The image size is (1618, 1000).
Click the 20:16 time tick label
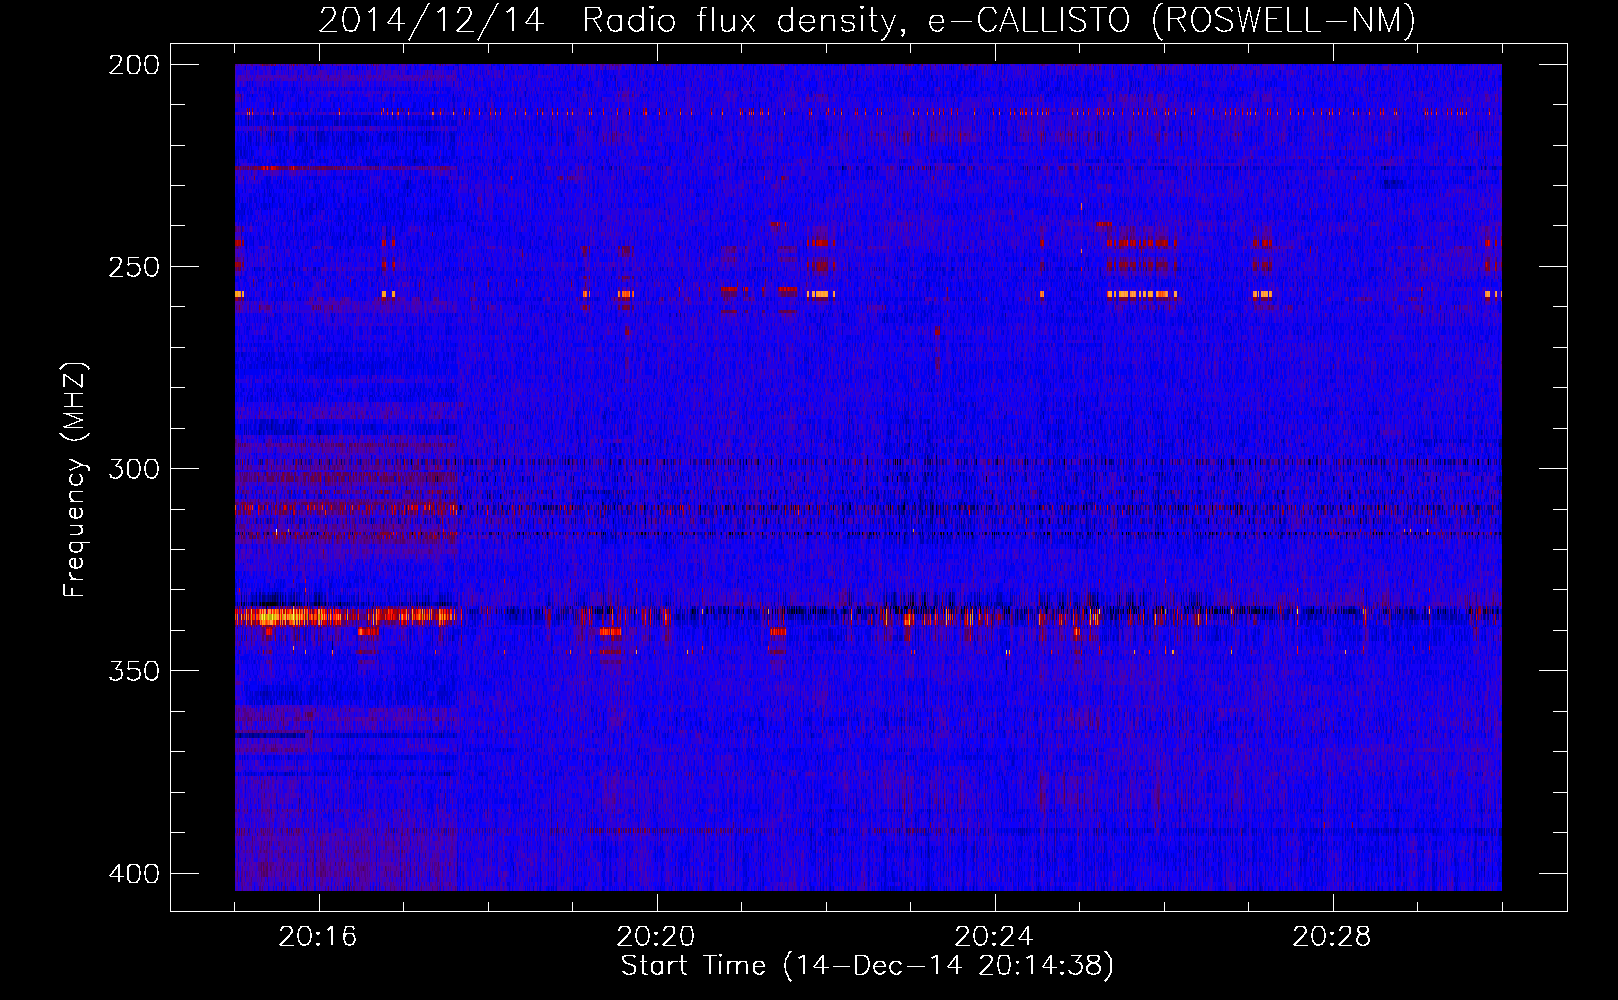click(x=318, y=937)
